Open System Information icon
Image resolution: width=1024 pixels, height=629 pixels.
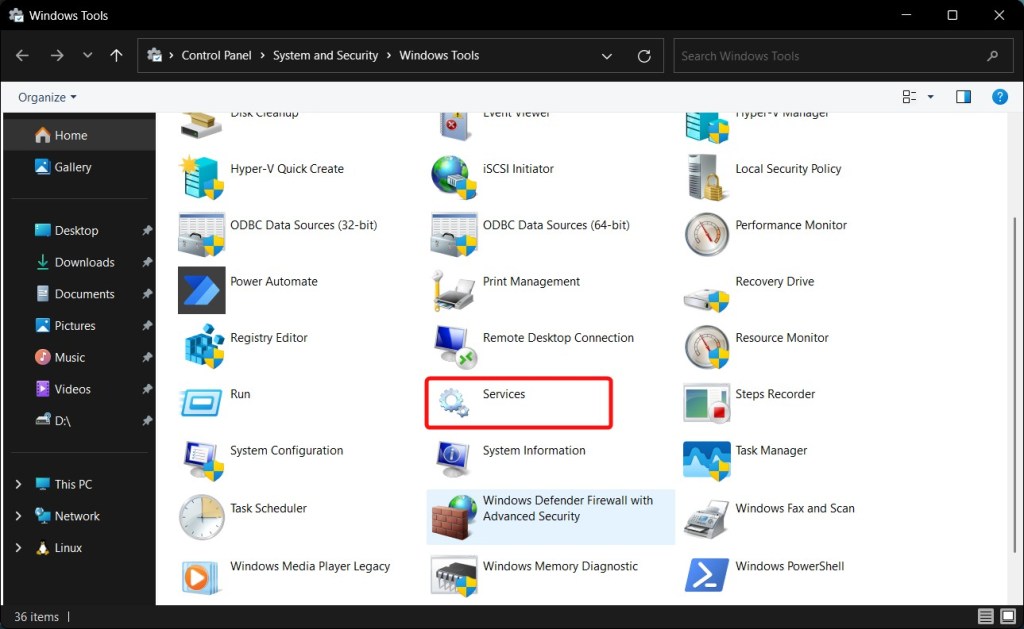pyautogui.click(x=453, y=459)
